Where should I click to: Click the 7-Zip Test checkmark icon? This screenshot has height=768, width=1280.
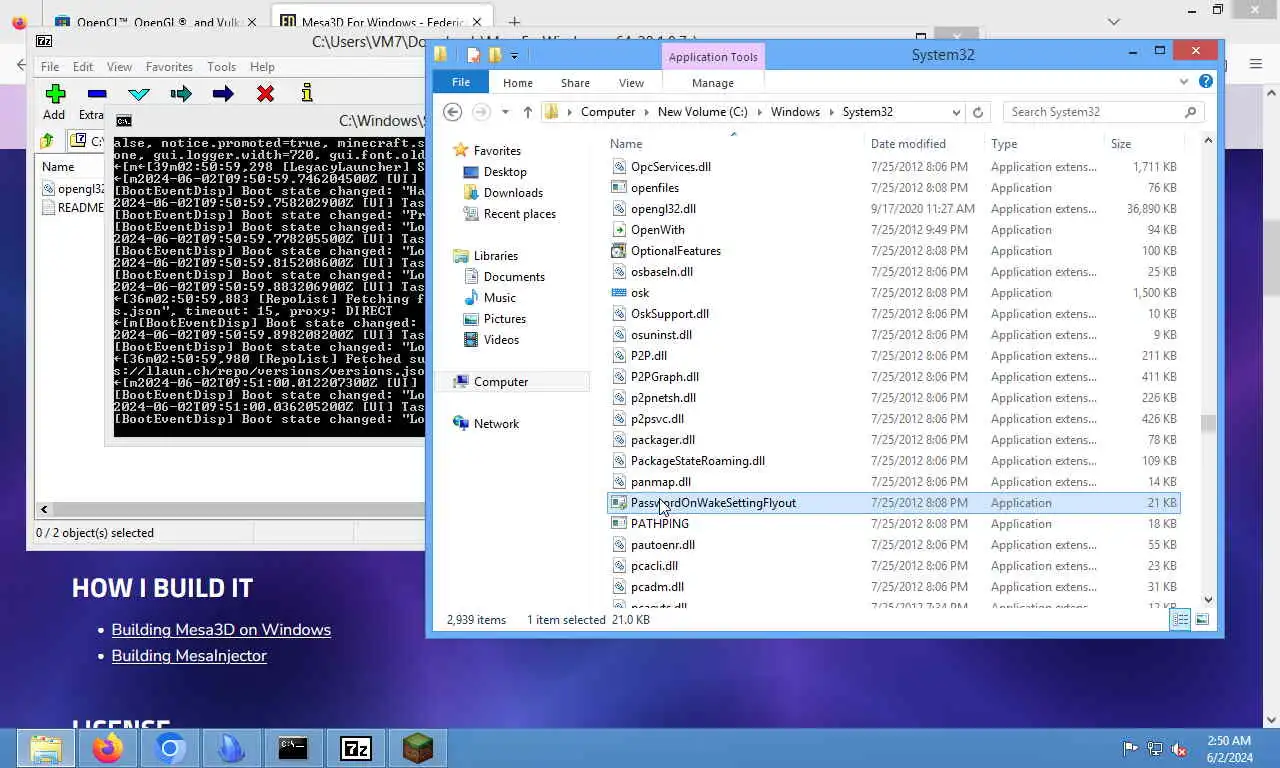[139, 94]
